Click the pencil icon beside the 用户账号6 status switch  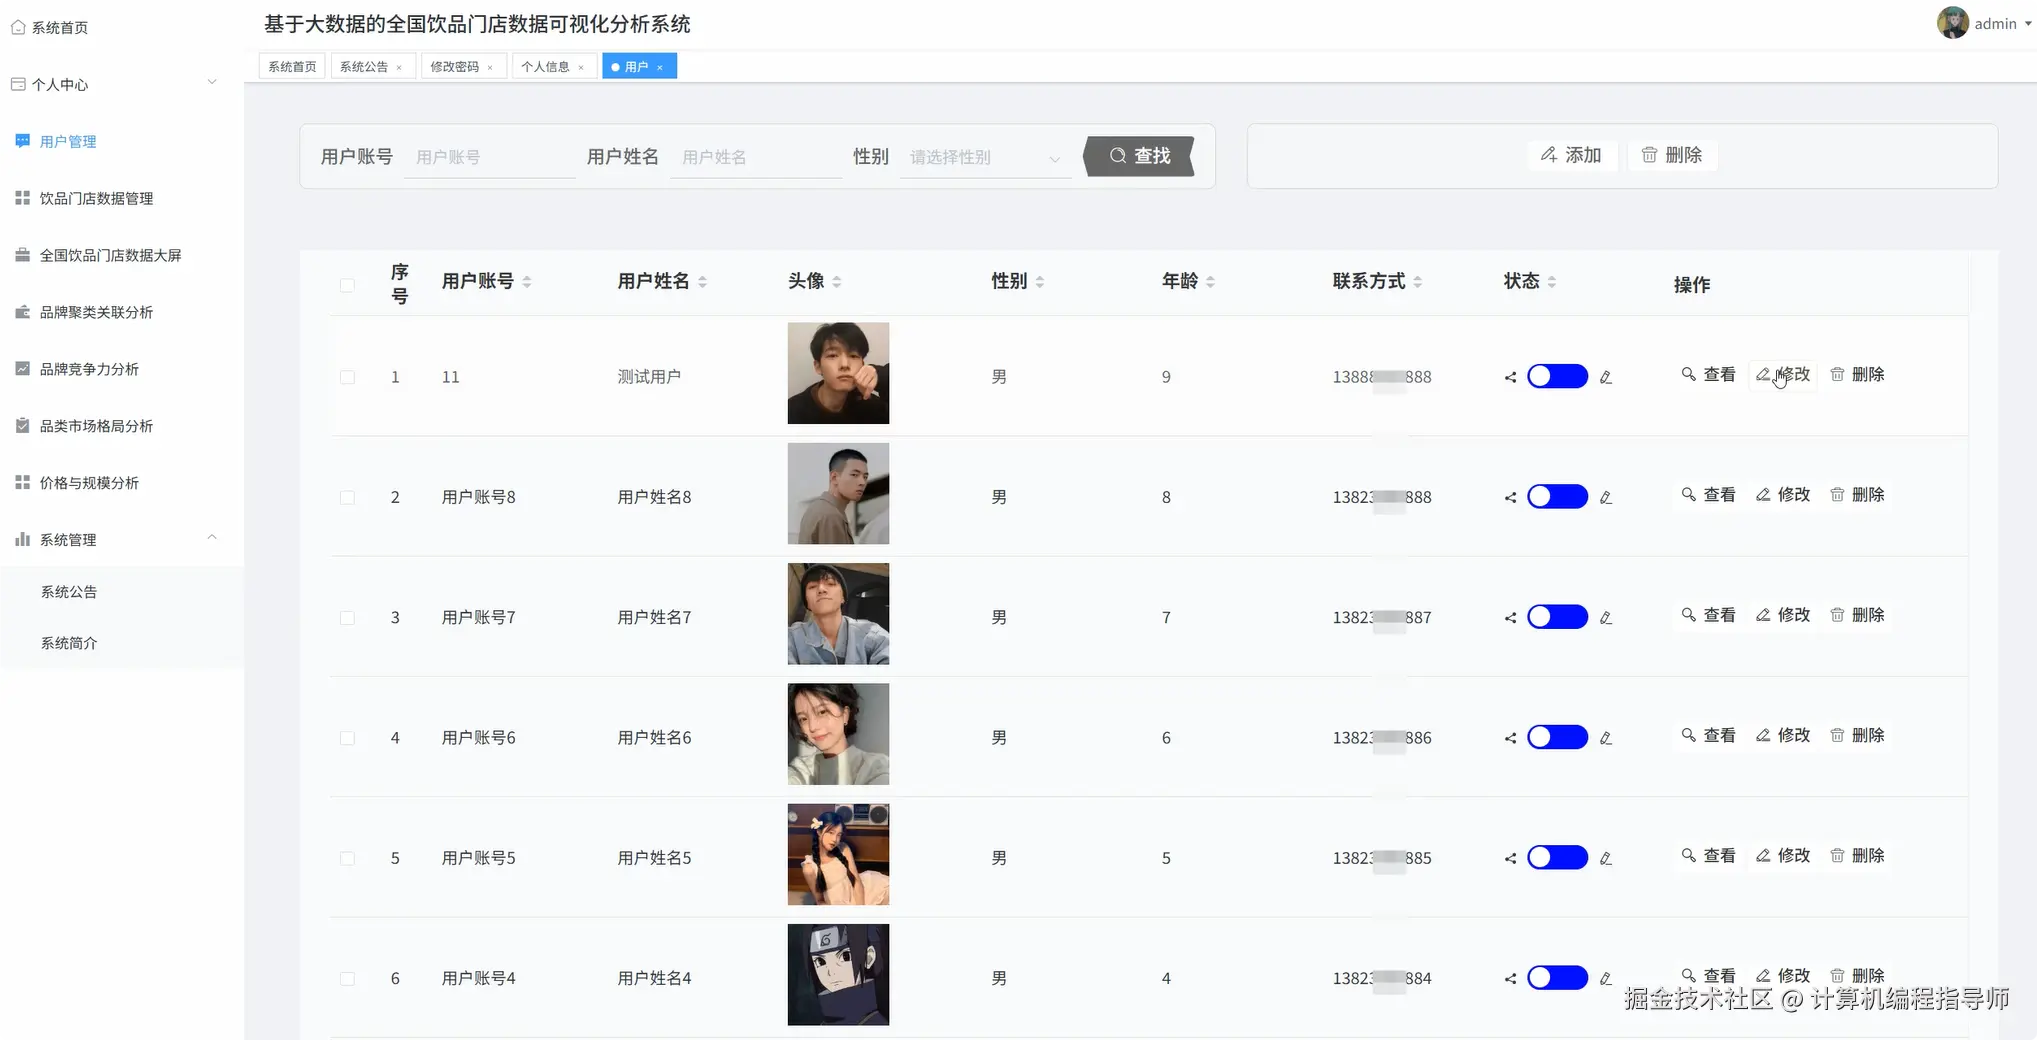[x=1606, y=738]
